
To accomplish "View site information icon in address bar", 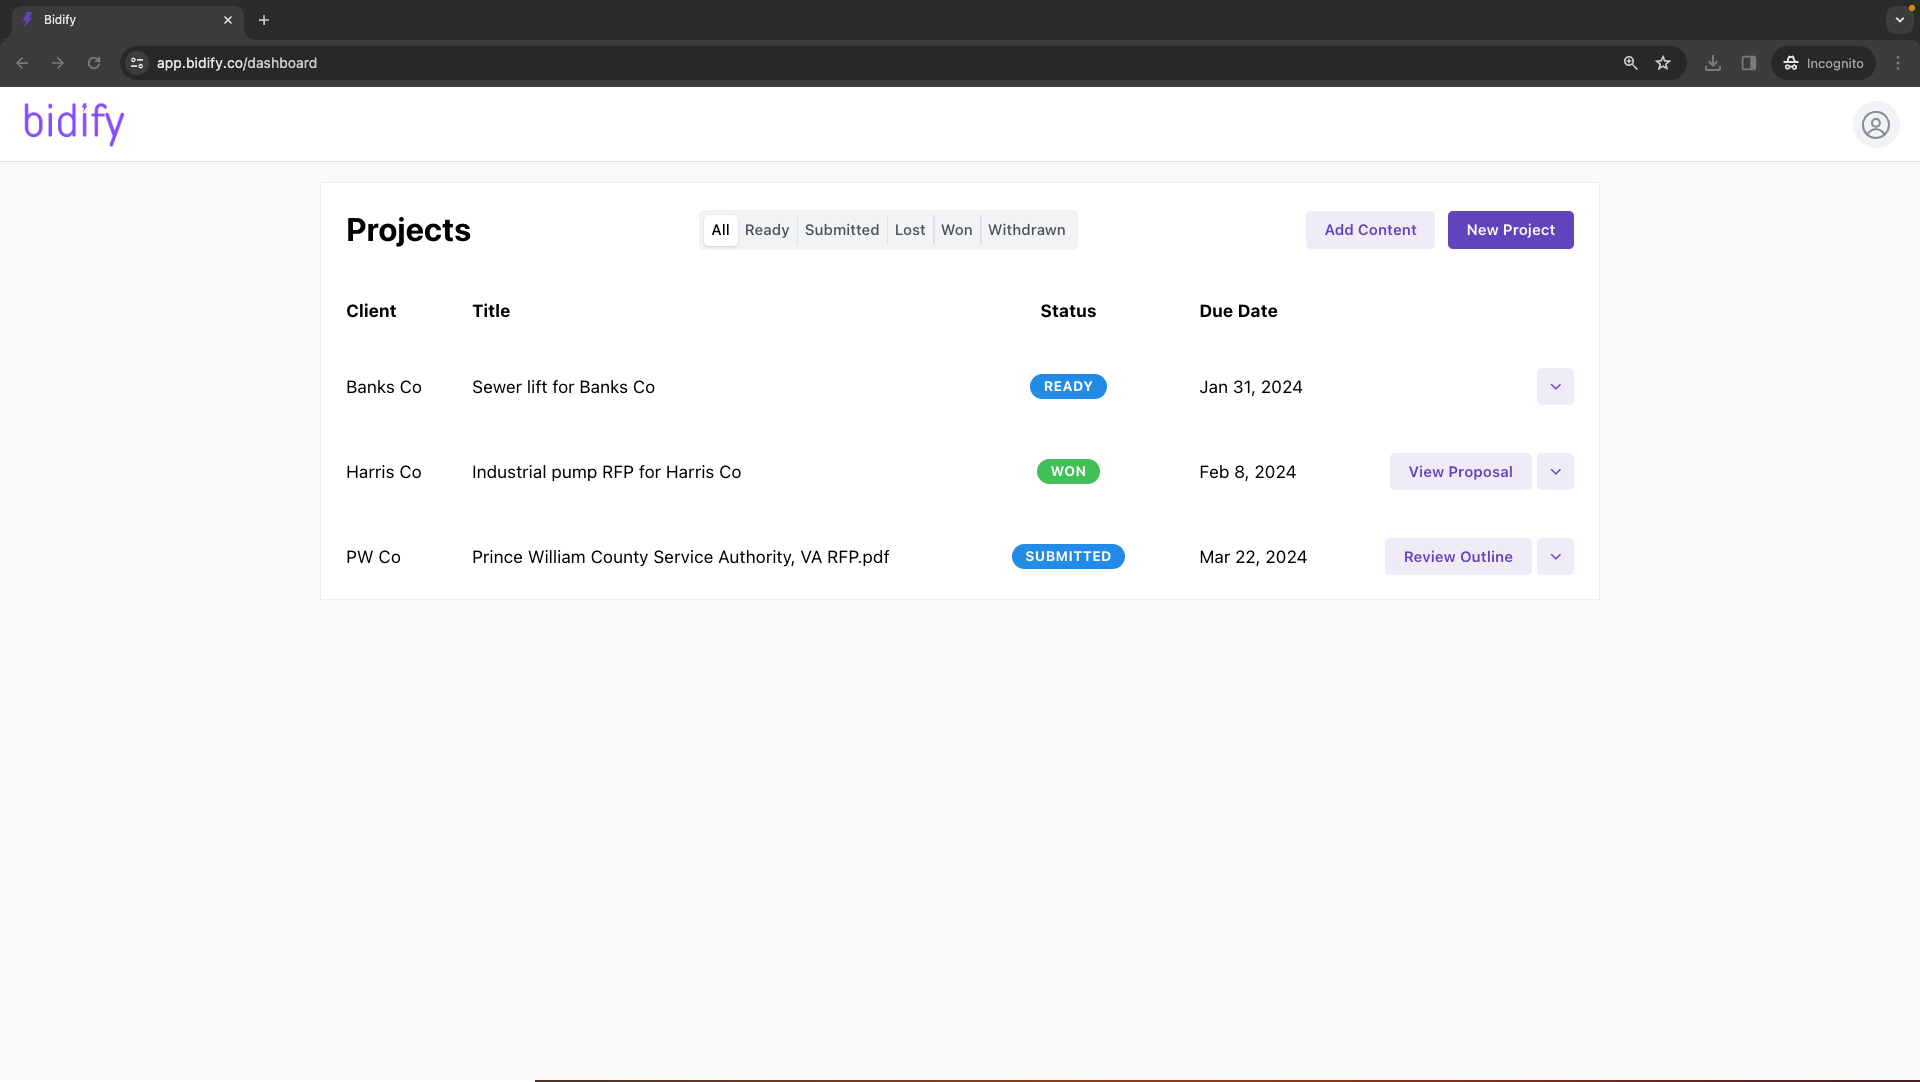I will click(137, 63).
